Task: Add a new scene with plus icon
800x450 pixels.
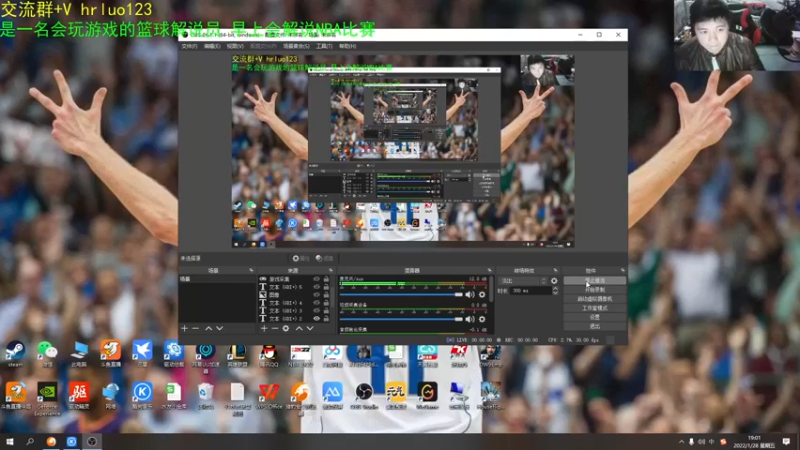Action: [185, 329]
